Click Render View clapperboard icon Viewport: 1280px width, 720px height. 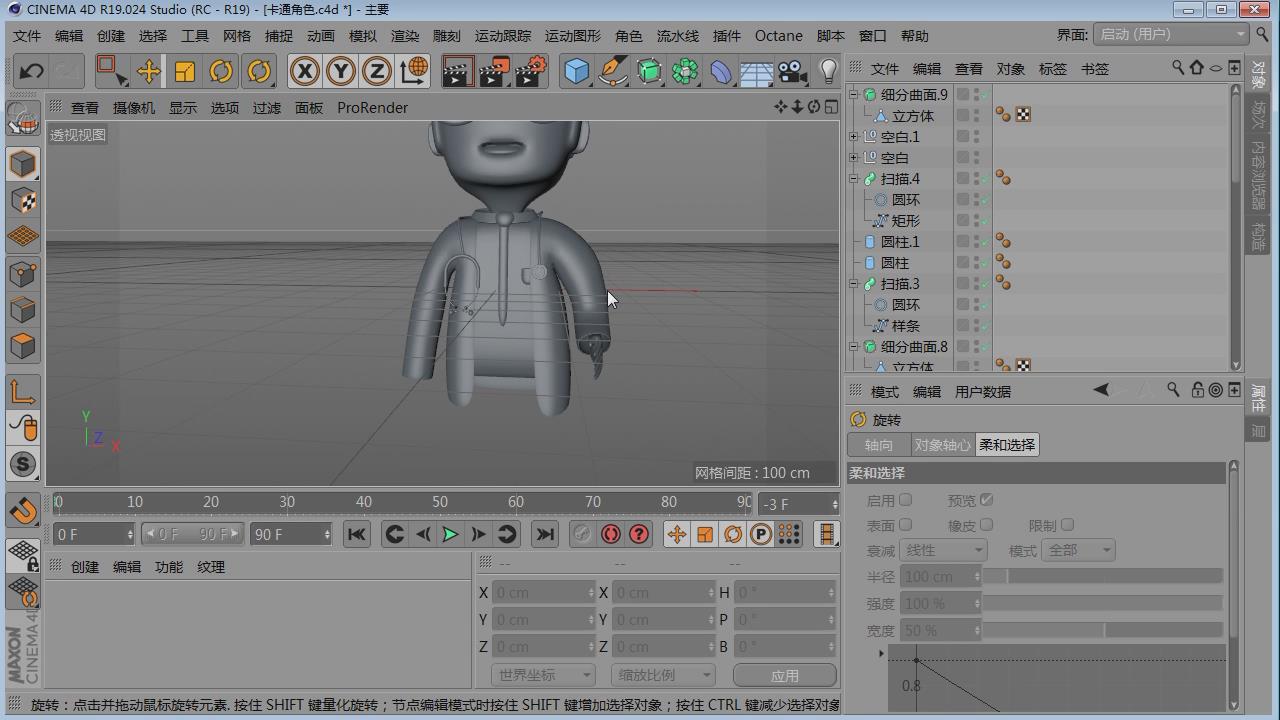pyautogui.click(x=457, y=71)
